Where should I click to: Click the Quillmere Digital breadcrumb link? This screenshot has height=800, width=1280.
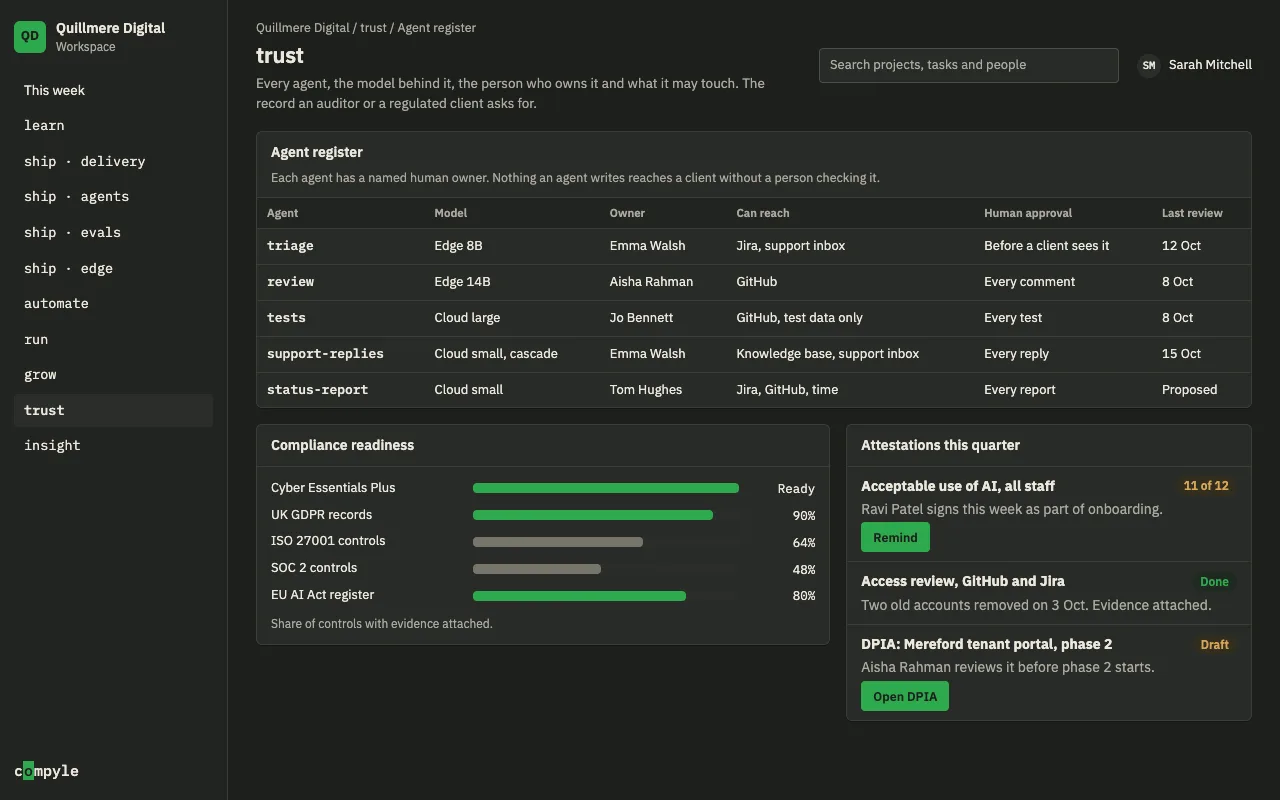(303, 28)
